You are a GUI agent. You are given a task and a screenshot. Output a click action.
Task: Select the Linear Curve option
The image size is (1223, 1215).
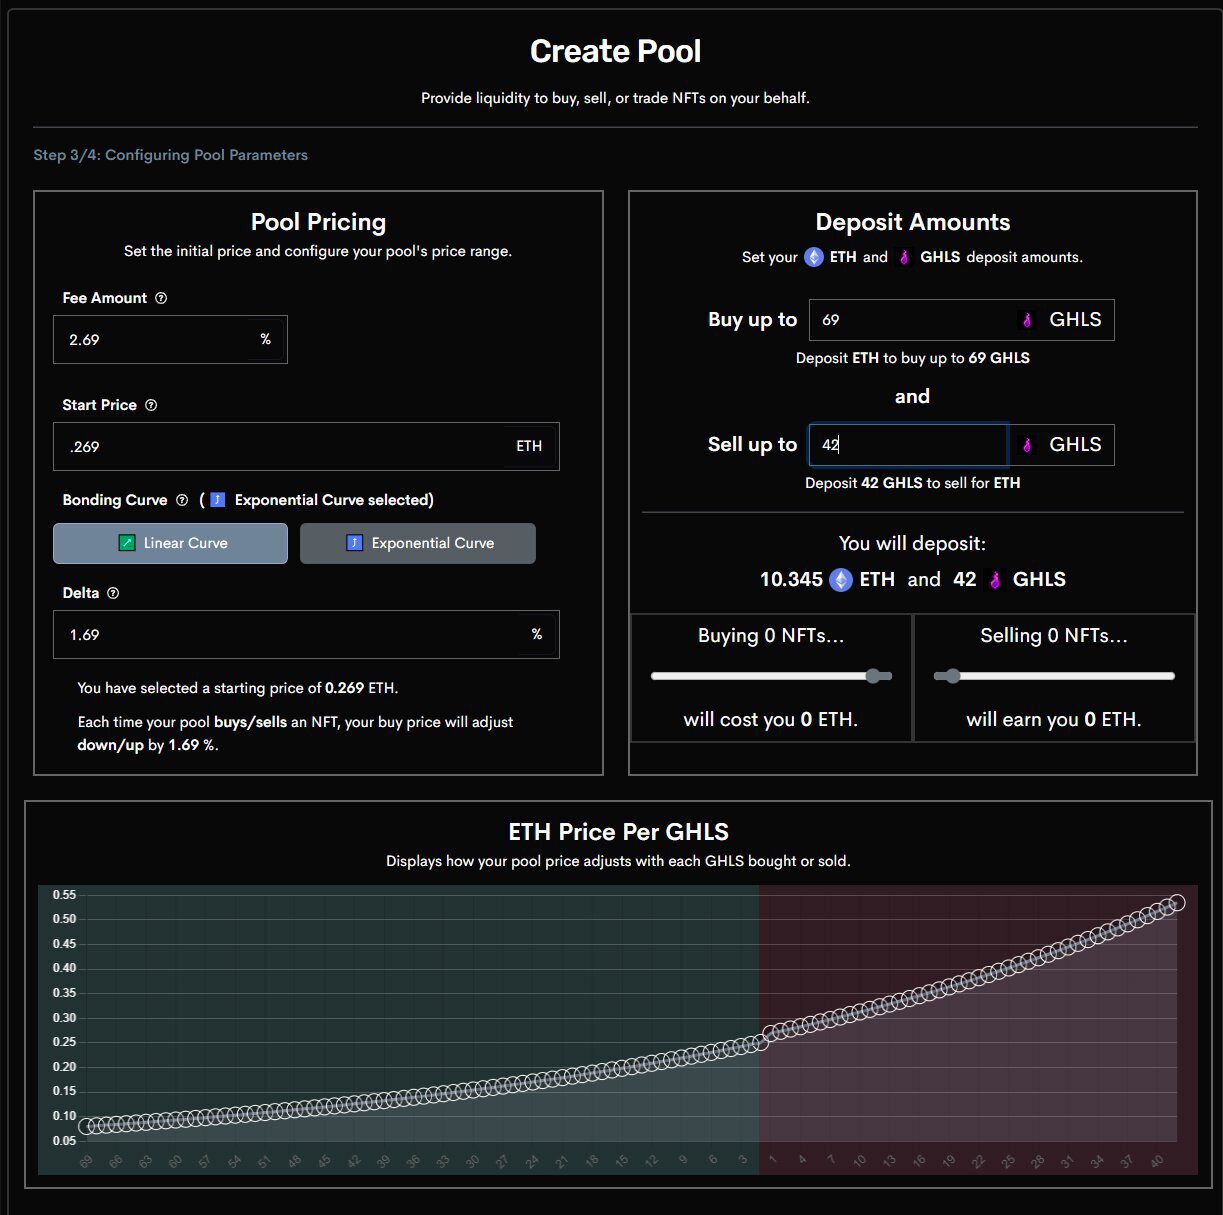(170, 543)
